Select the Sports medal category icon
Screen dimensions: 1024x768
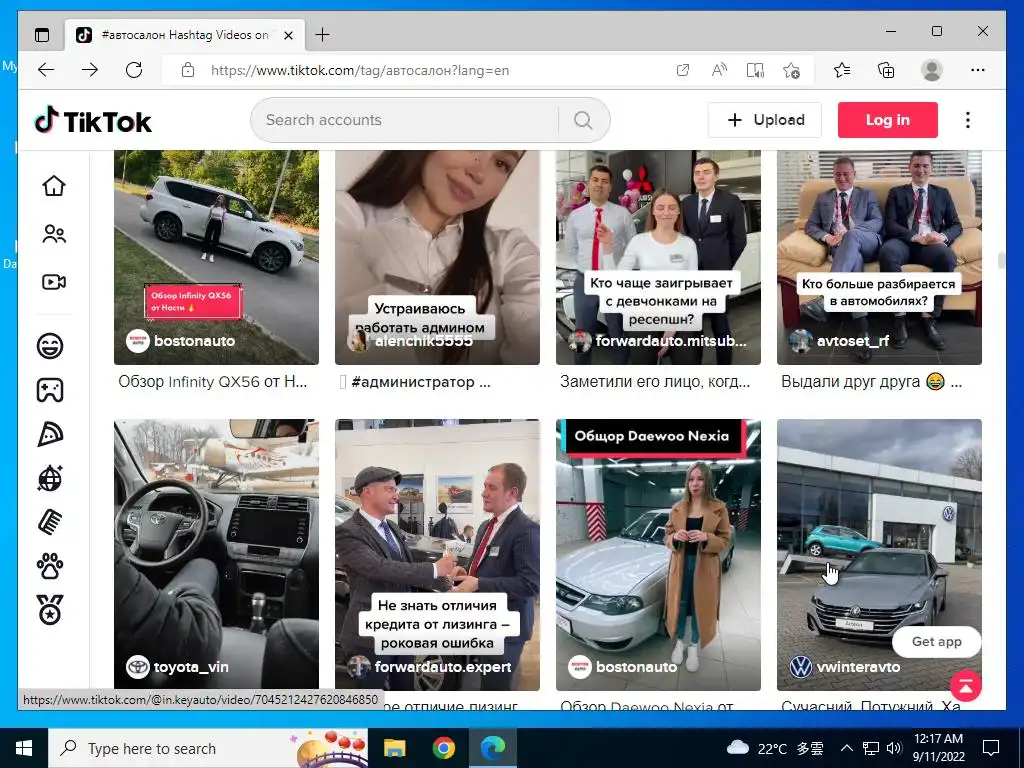click(50, 610)
